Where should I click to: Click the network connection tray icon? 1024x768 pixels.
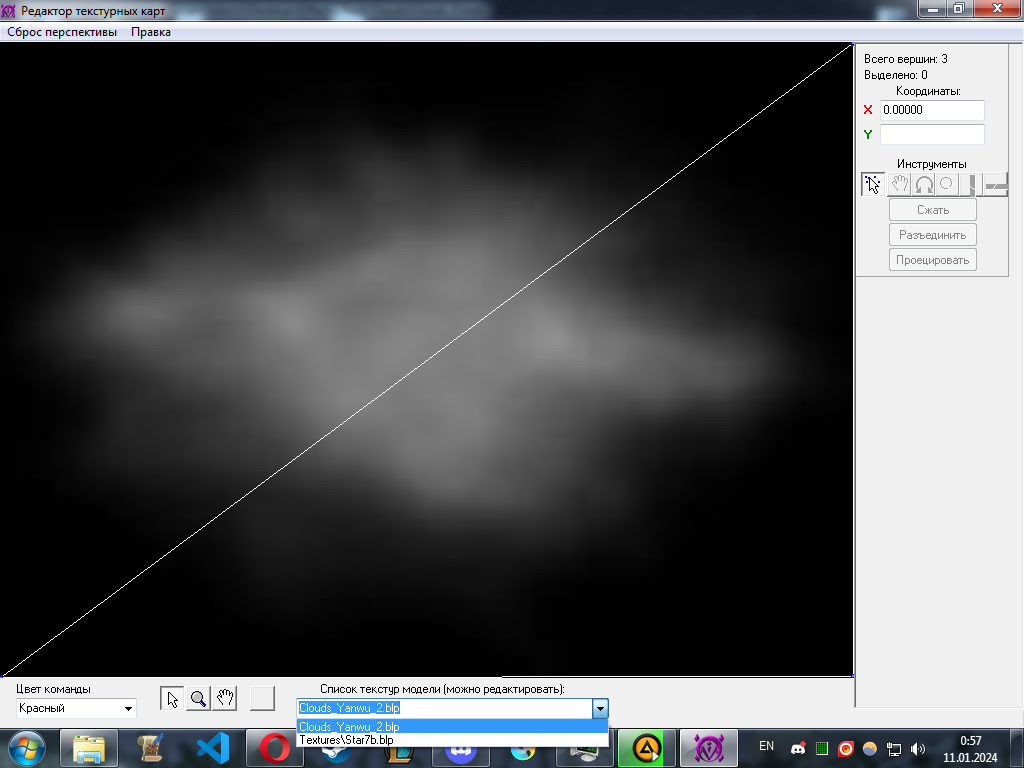[x=894, y=749]
